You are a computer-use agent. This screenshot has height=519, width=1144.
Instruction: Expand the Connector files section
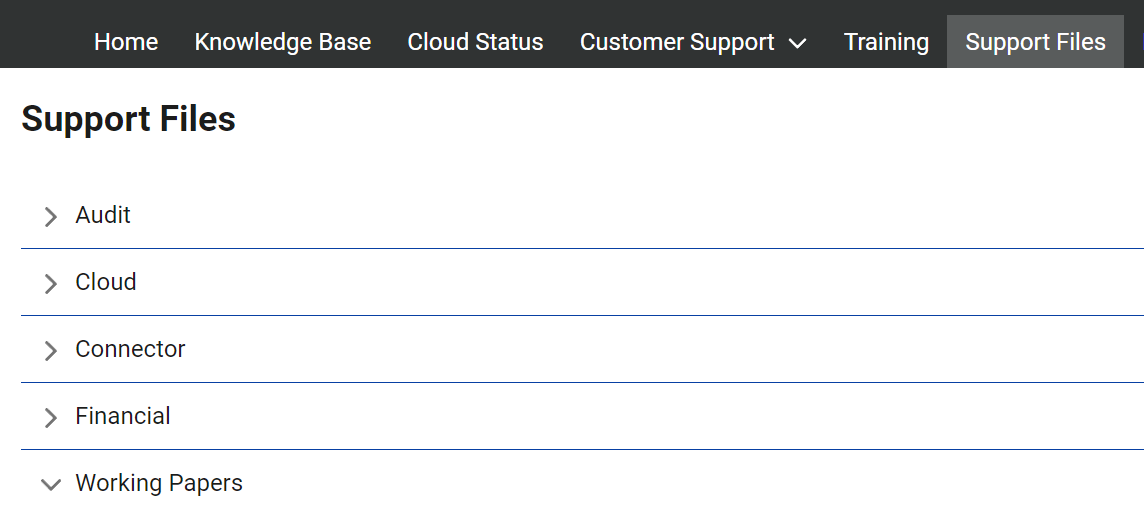(130, 349)
